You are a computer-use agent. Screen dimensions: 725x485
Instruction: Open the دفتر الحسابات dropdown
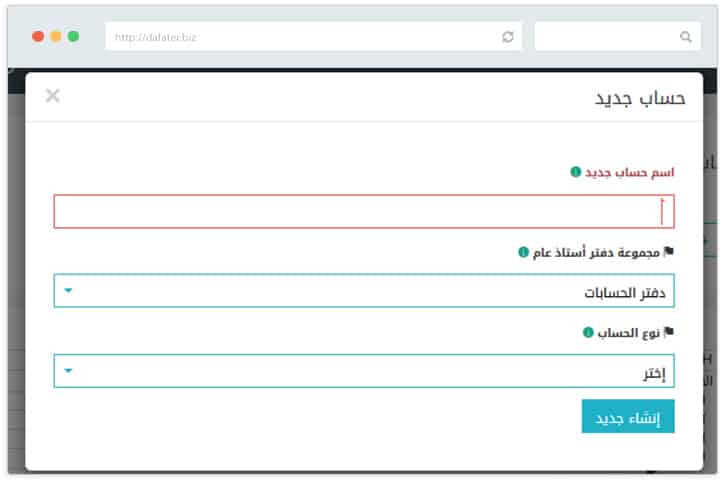click(x=363, y=291)
